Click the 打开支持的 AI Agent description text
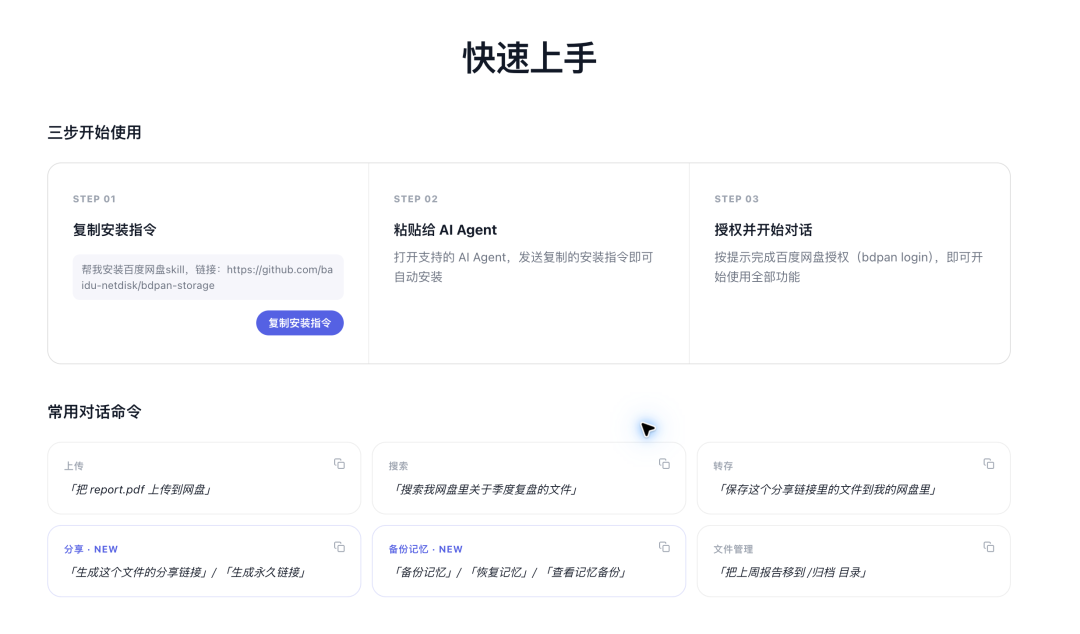This screenshot has width=1080, height=634. (x=523, y=267)
